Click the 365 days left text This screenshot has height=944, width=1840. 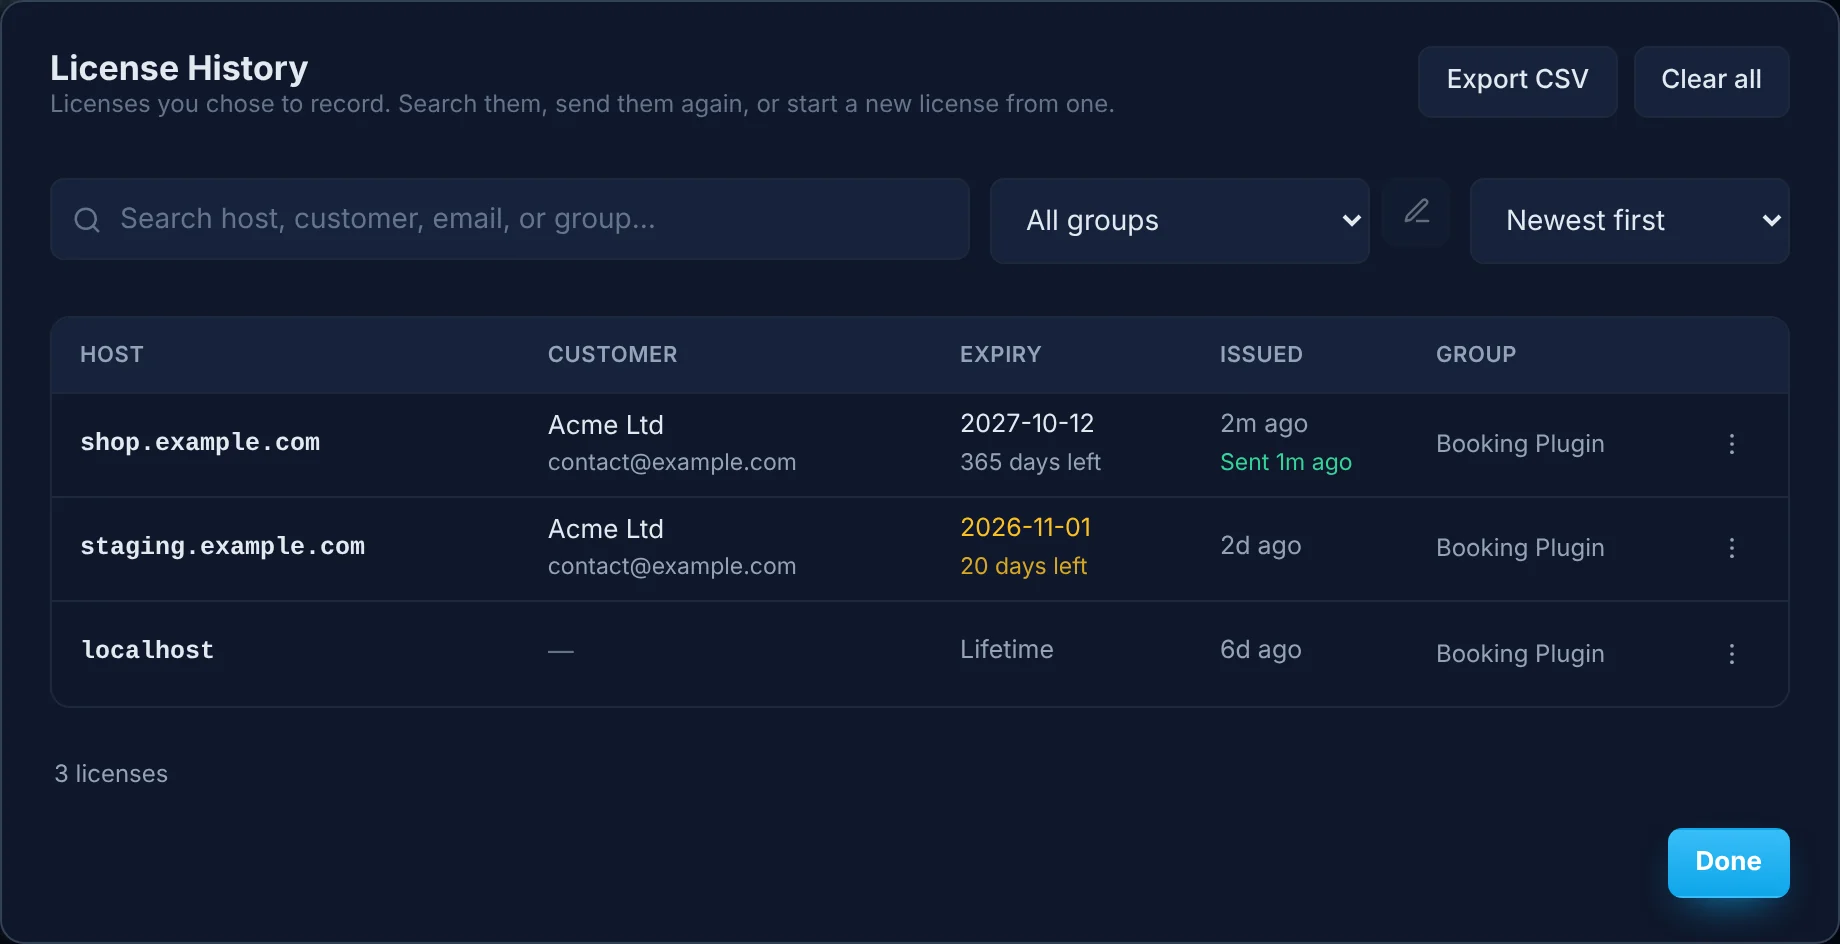[1030, 462]
